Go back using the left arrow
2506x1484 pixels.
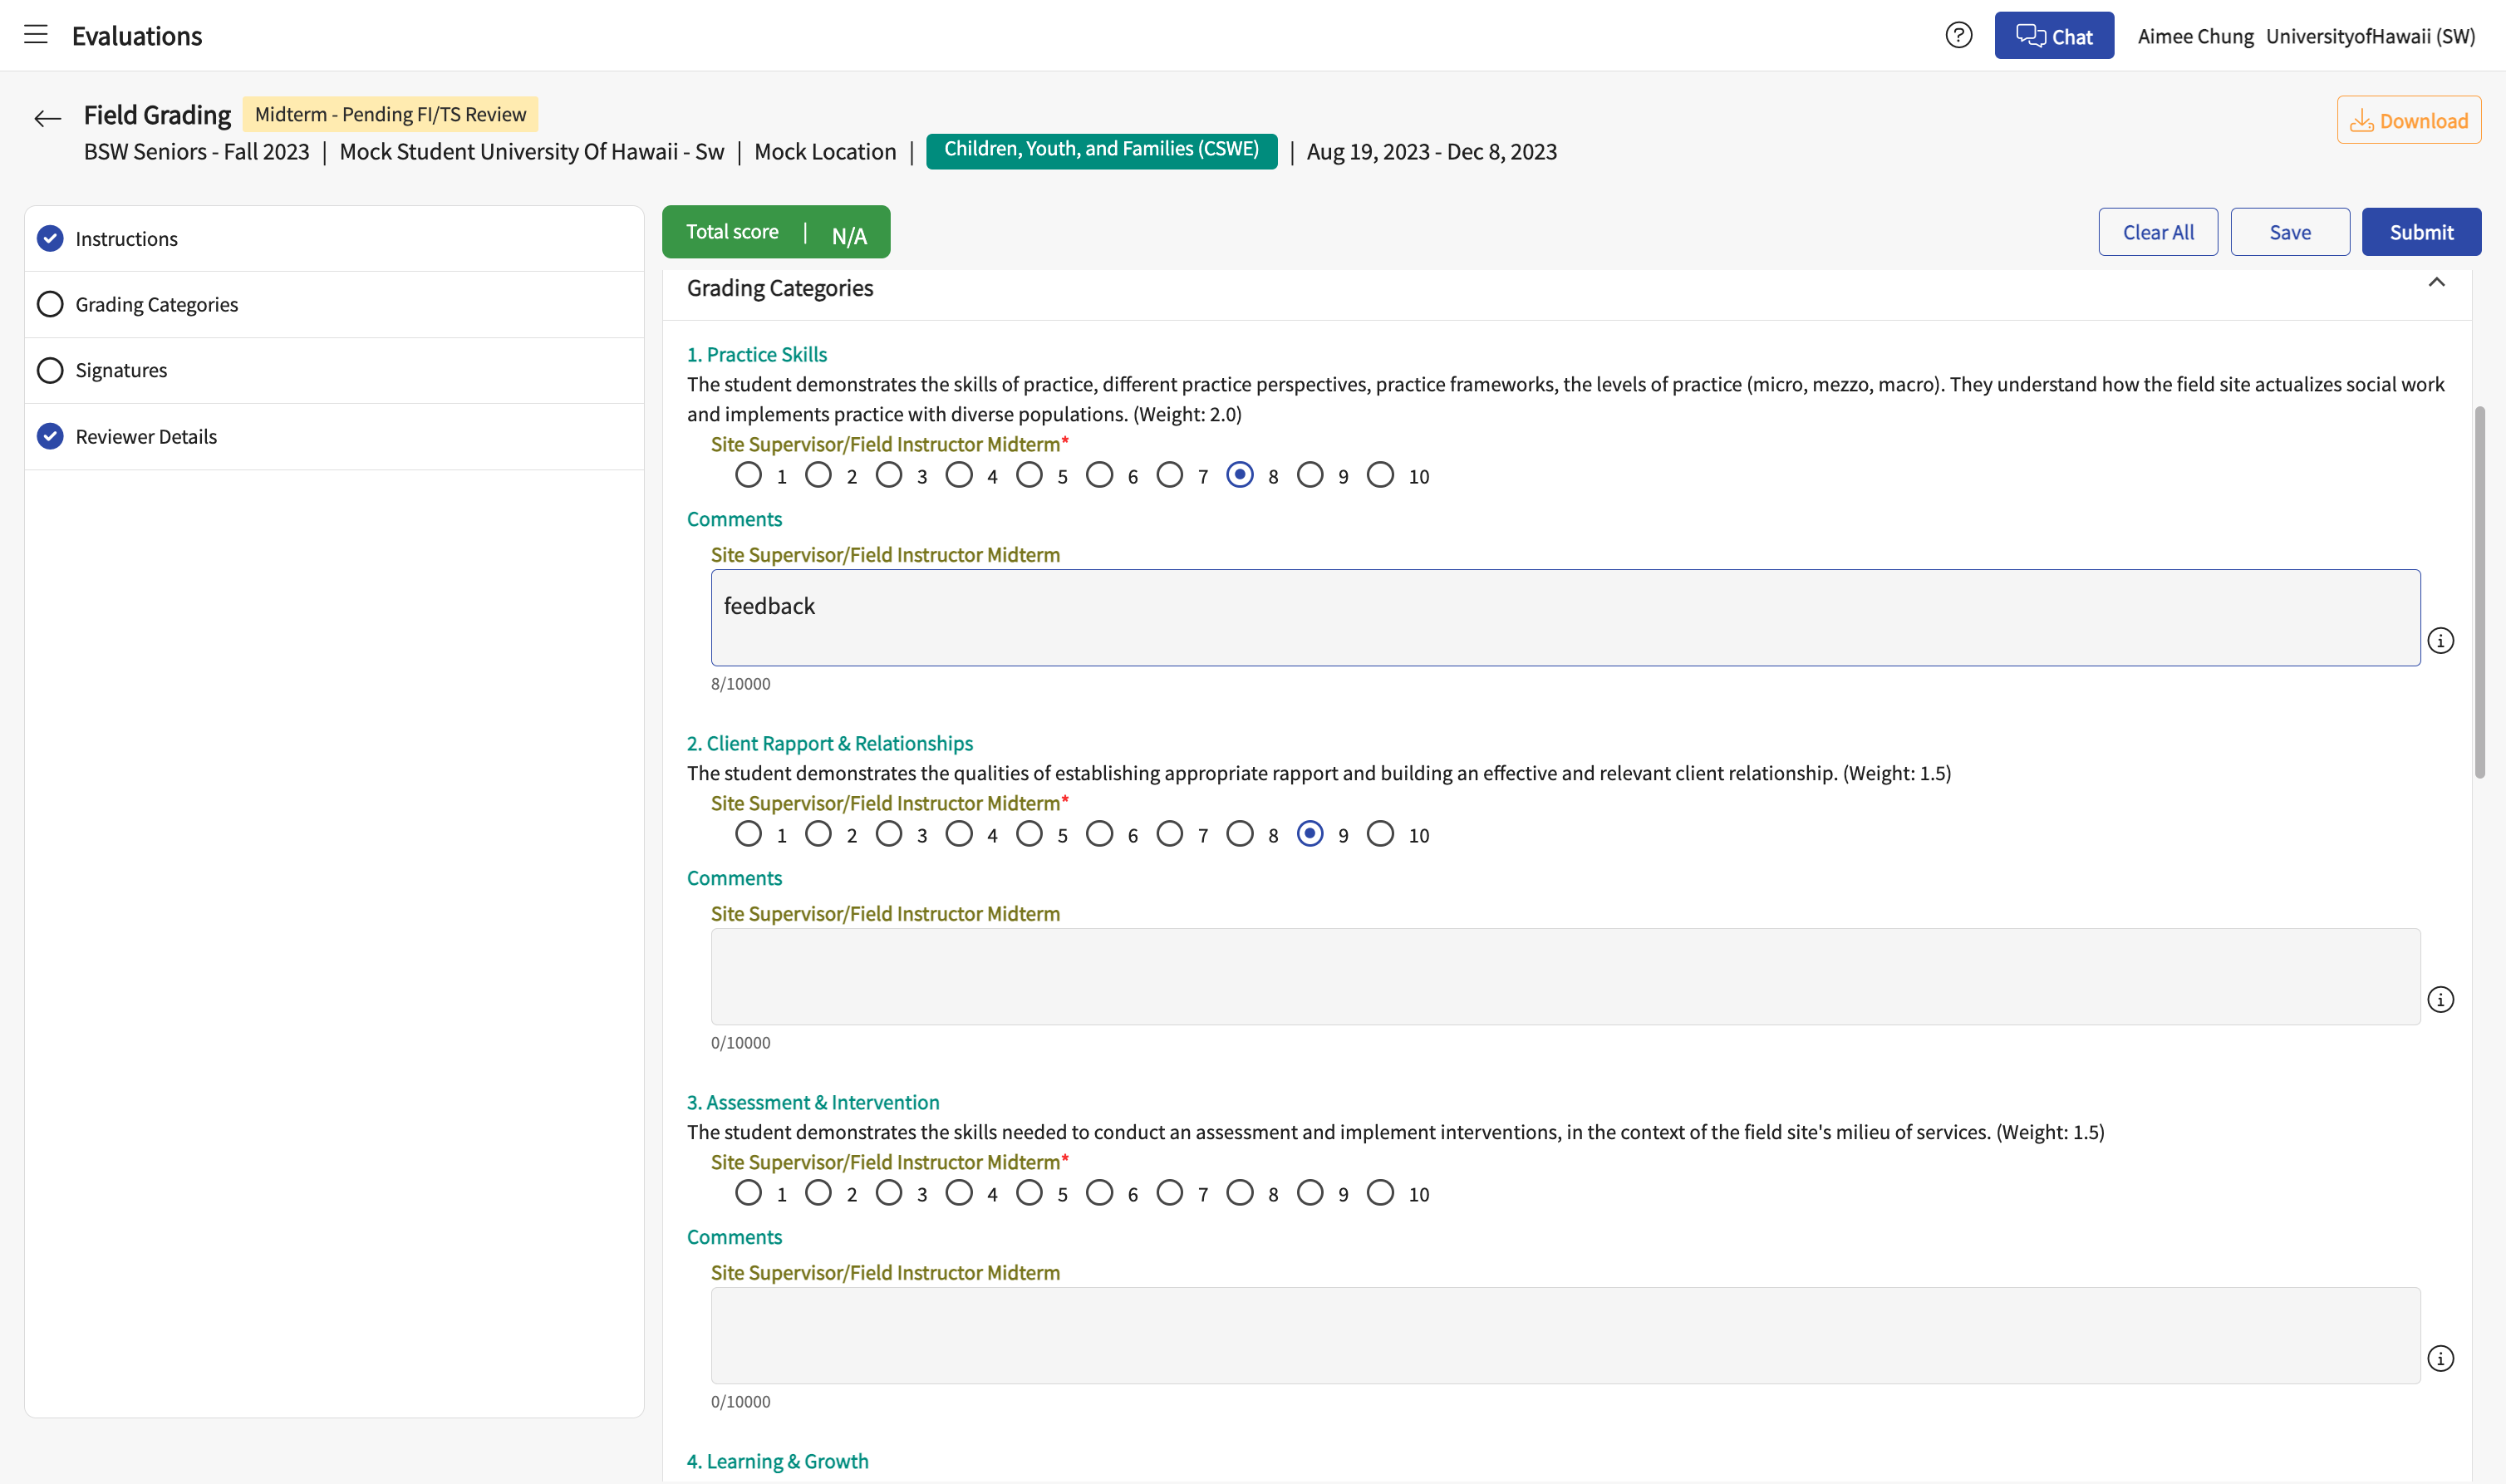tap(47, 118)
